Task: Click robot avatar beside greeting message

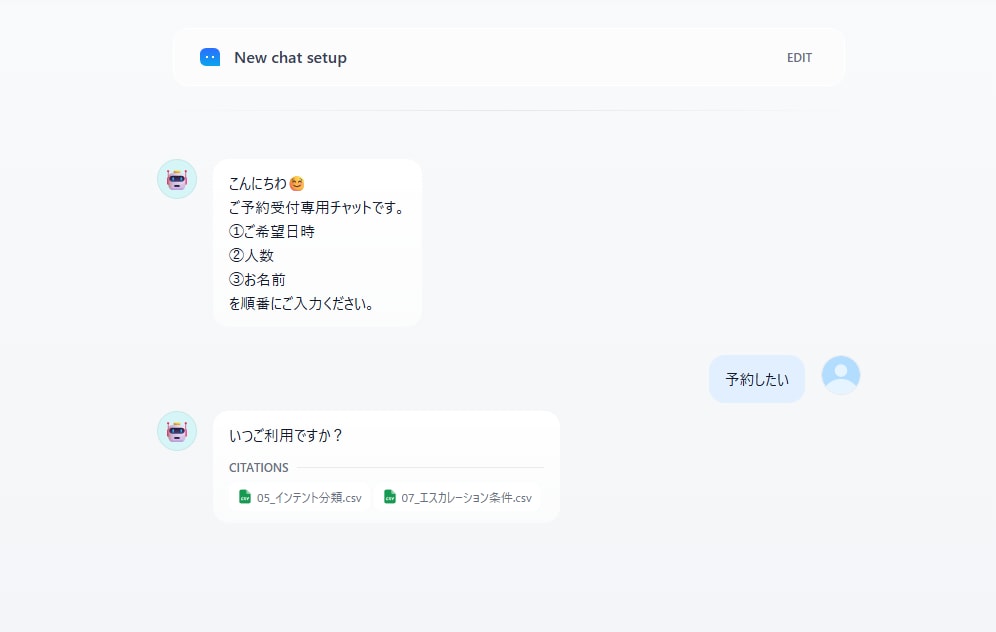Action: [177, 179]
